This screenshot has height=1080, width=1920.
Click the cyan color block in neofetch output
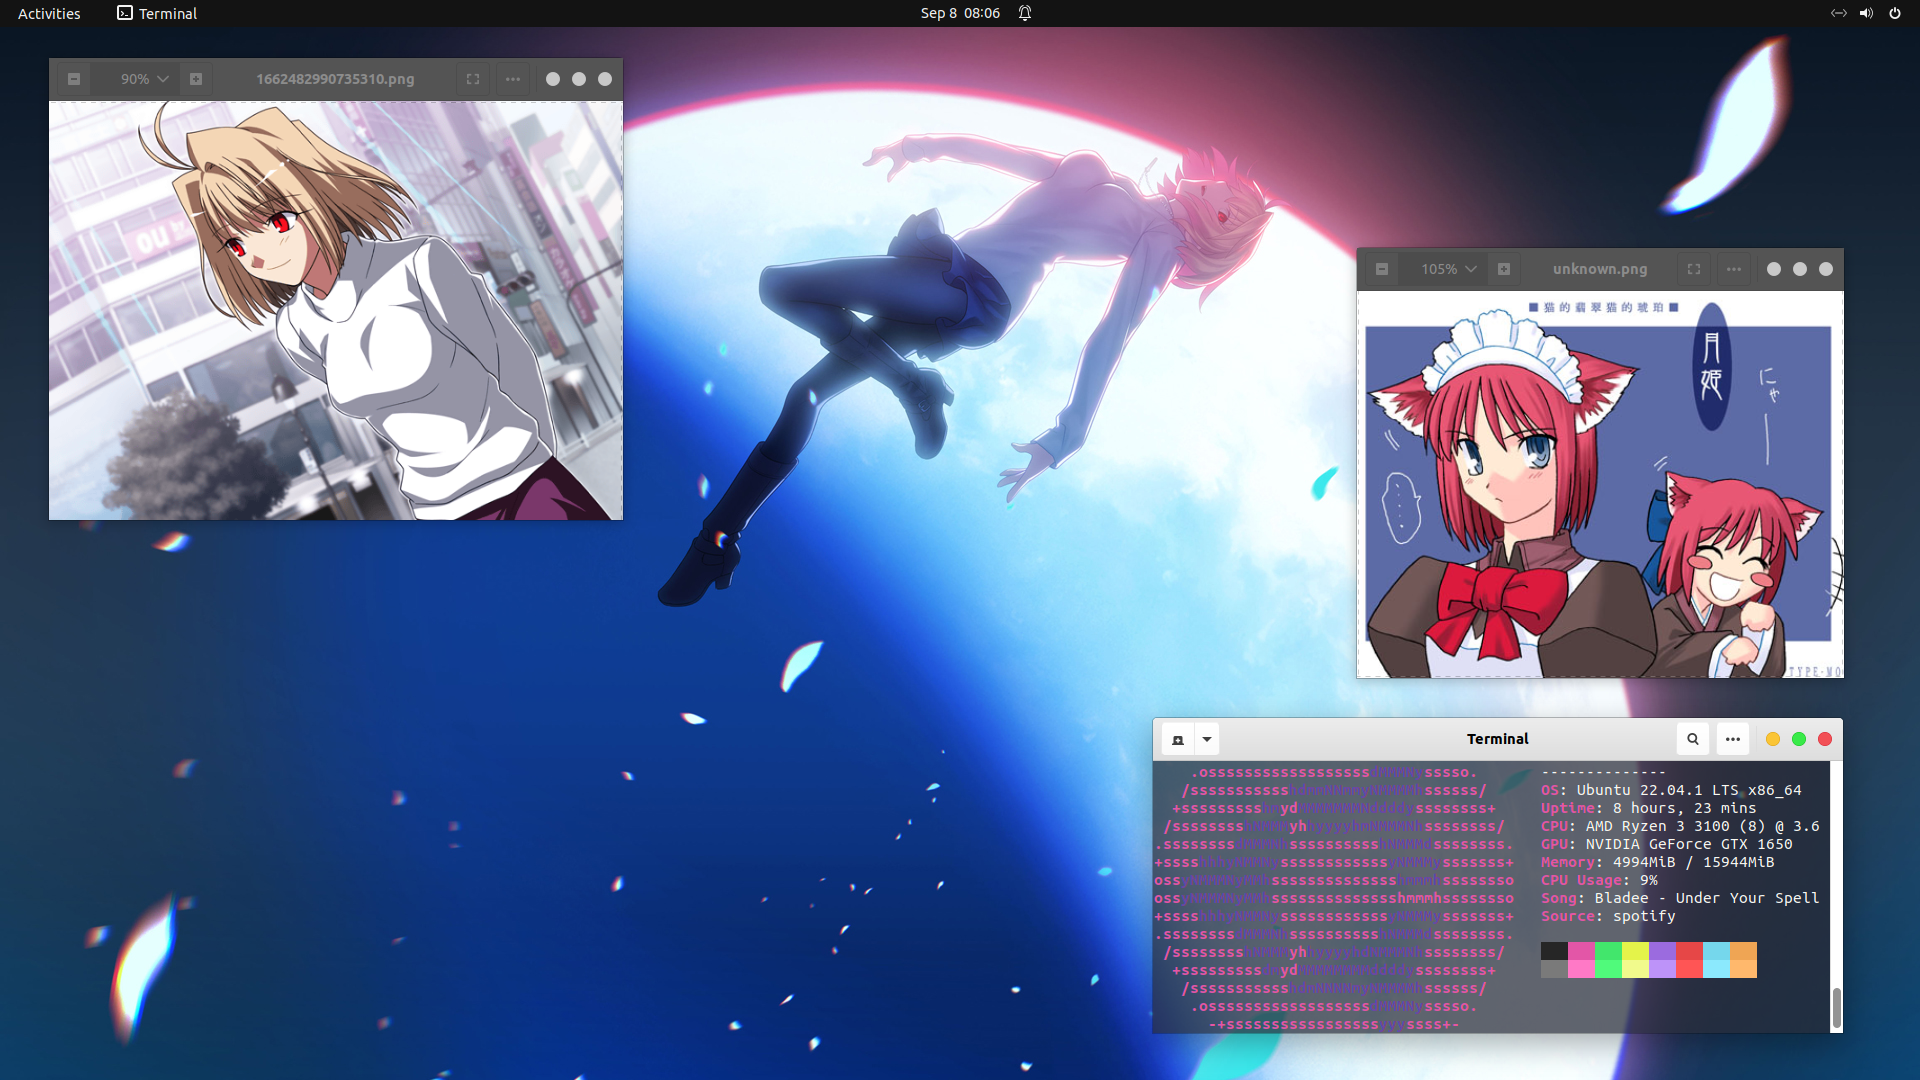click(1716, 960)
